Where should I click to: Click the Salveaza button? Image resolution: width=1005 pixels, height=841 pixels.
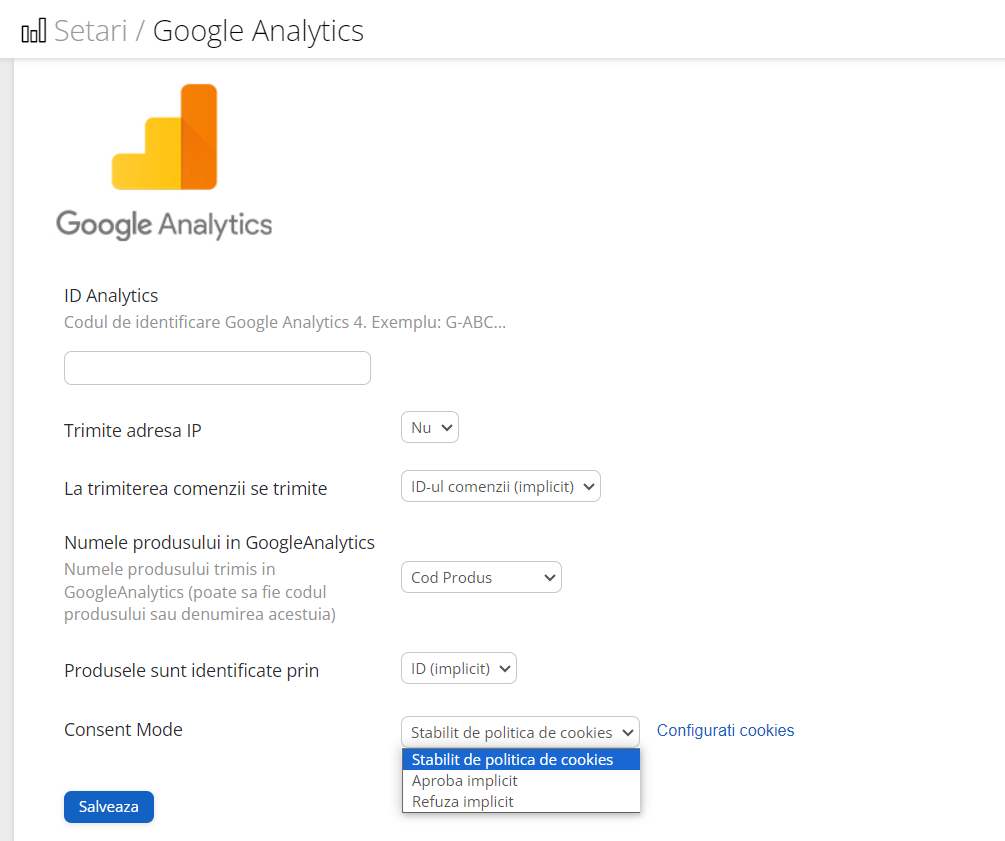point(109,807)
